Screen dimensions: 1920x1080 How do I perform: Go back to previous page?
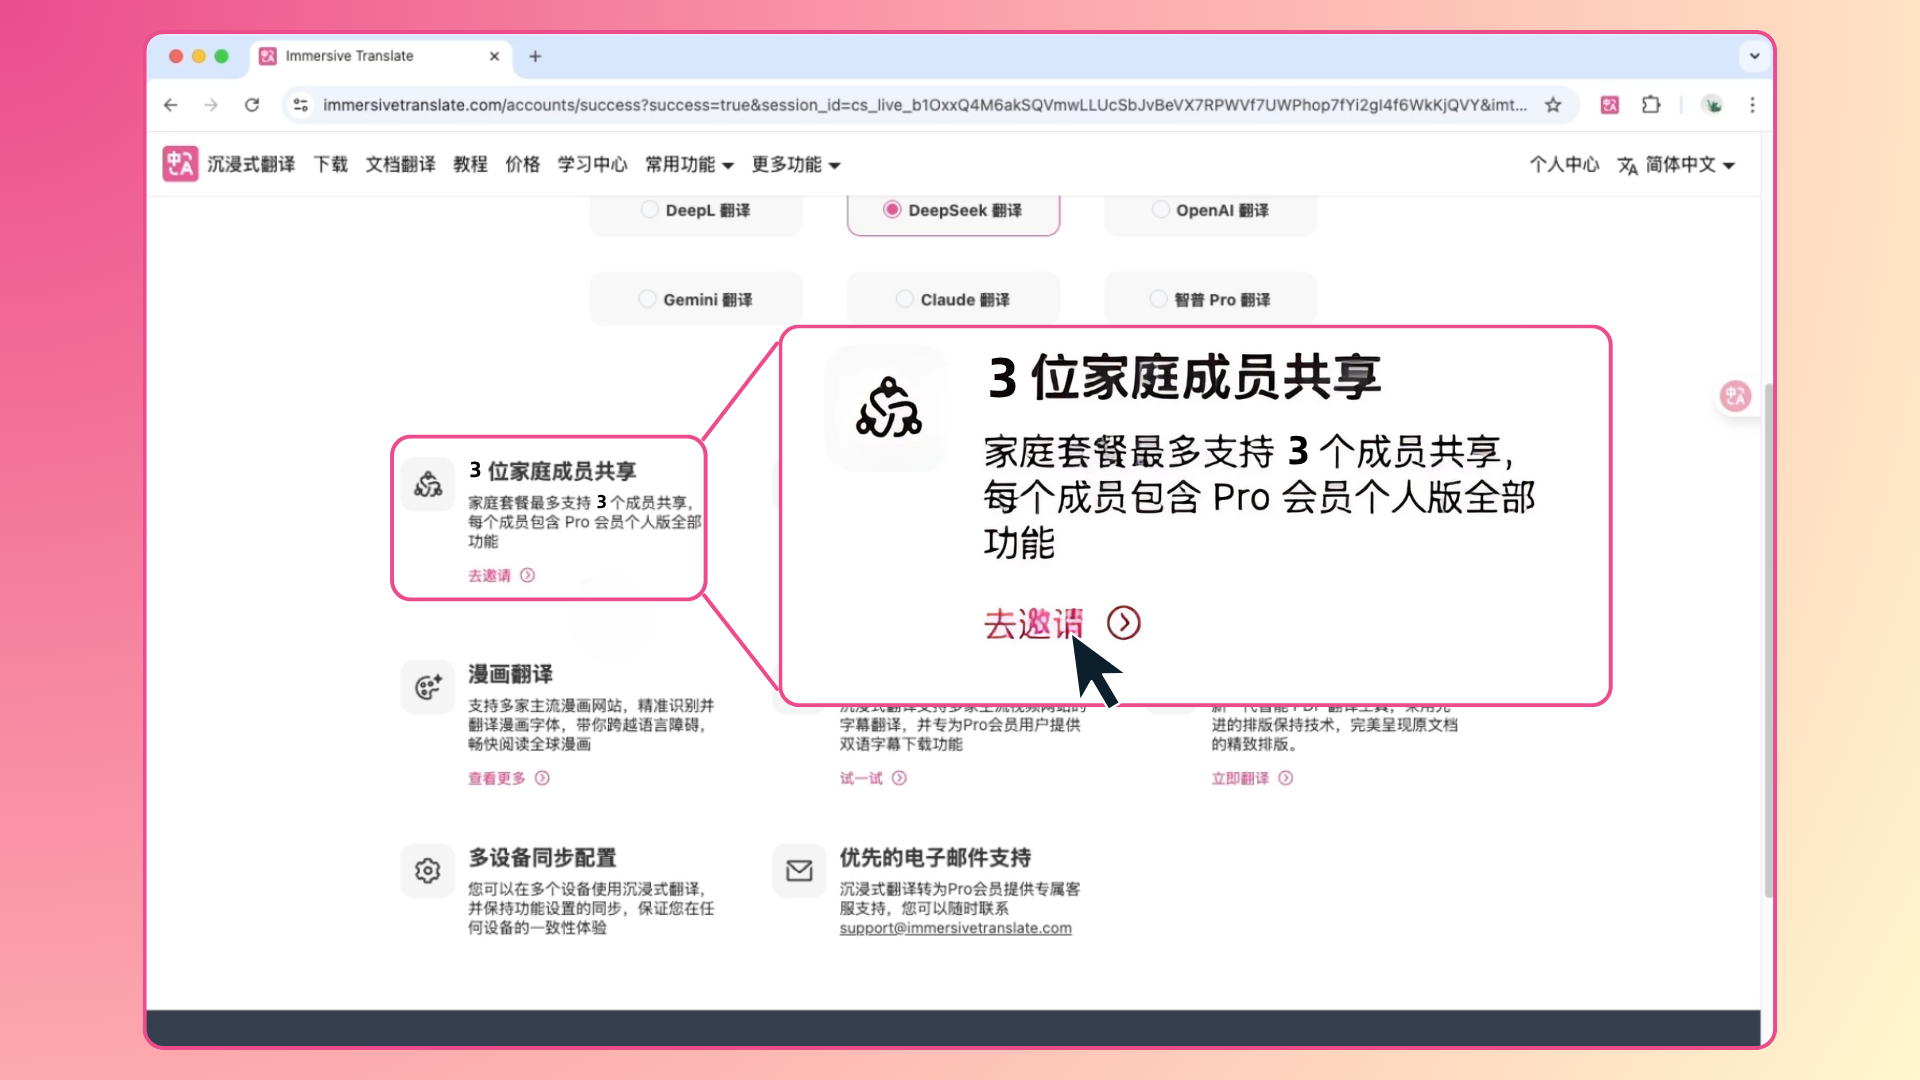tap(171, 105)
